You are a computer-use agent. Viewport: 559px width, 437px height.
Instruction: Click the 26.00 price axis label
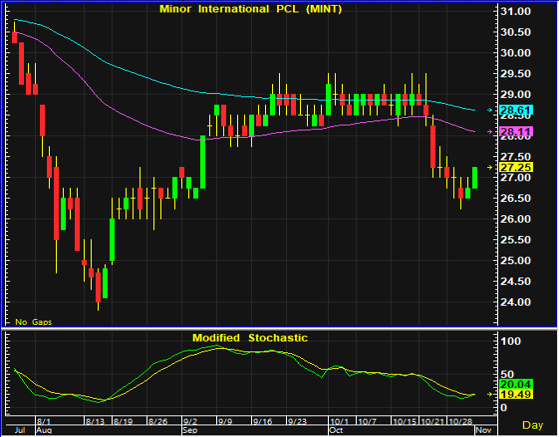516,219
